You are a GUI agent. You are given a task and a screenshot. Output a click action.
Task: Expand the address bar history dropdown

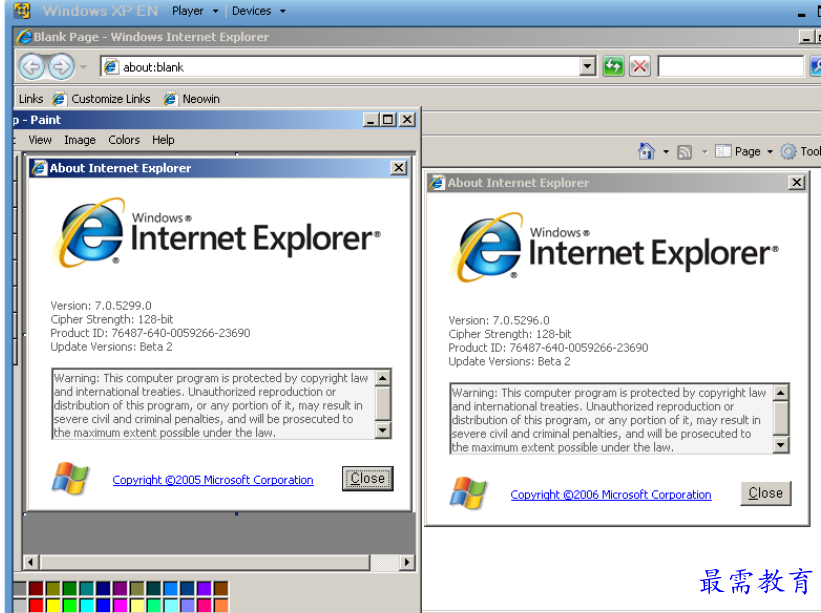[x=587, y=66]
